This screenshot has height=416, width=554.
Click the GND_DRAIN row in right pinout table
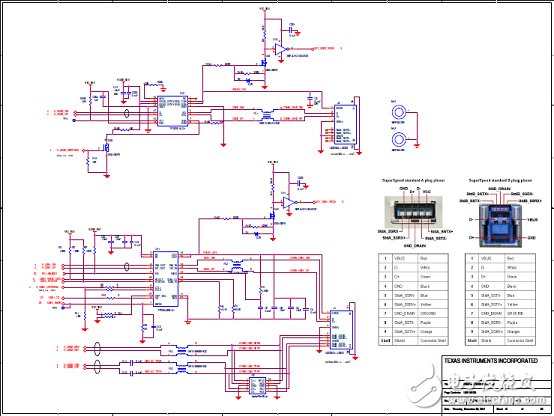point(500,314)
